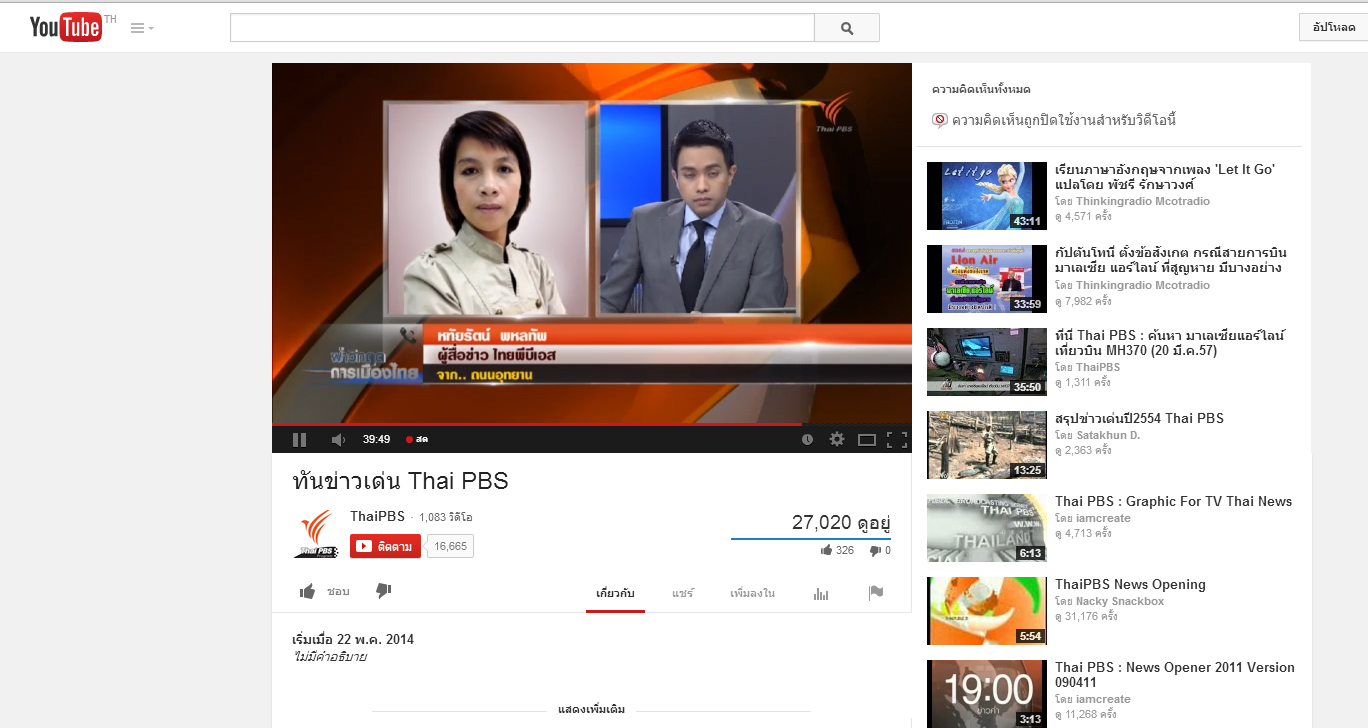The height and width of the screenshot is (728, 1368).
Task: Click the 16,665 subscriber count
Action: coord(450,546)
